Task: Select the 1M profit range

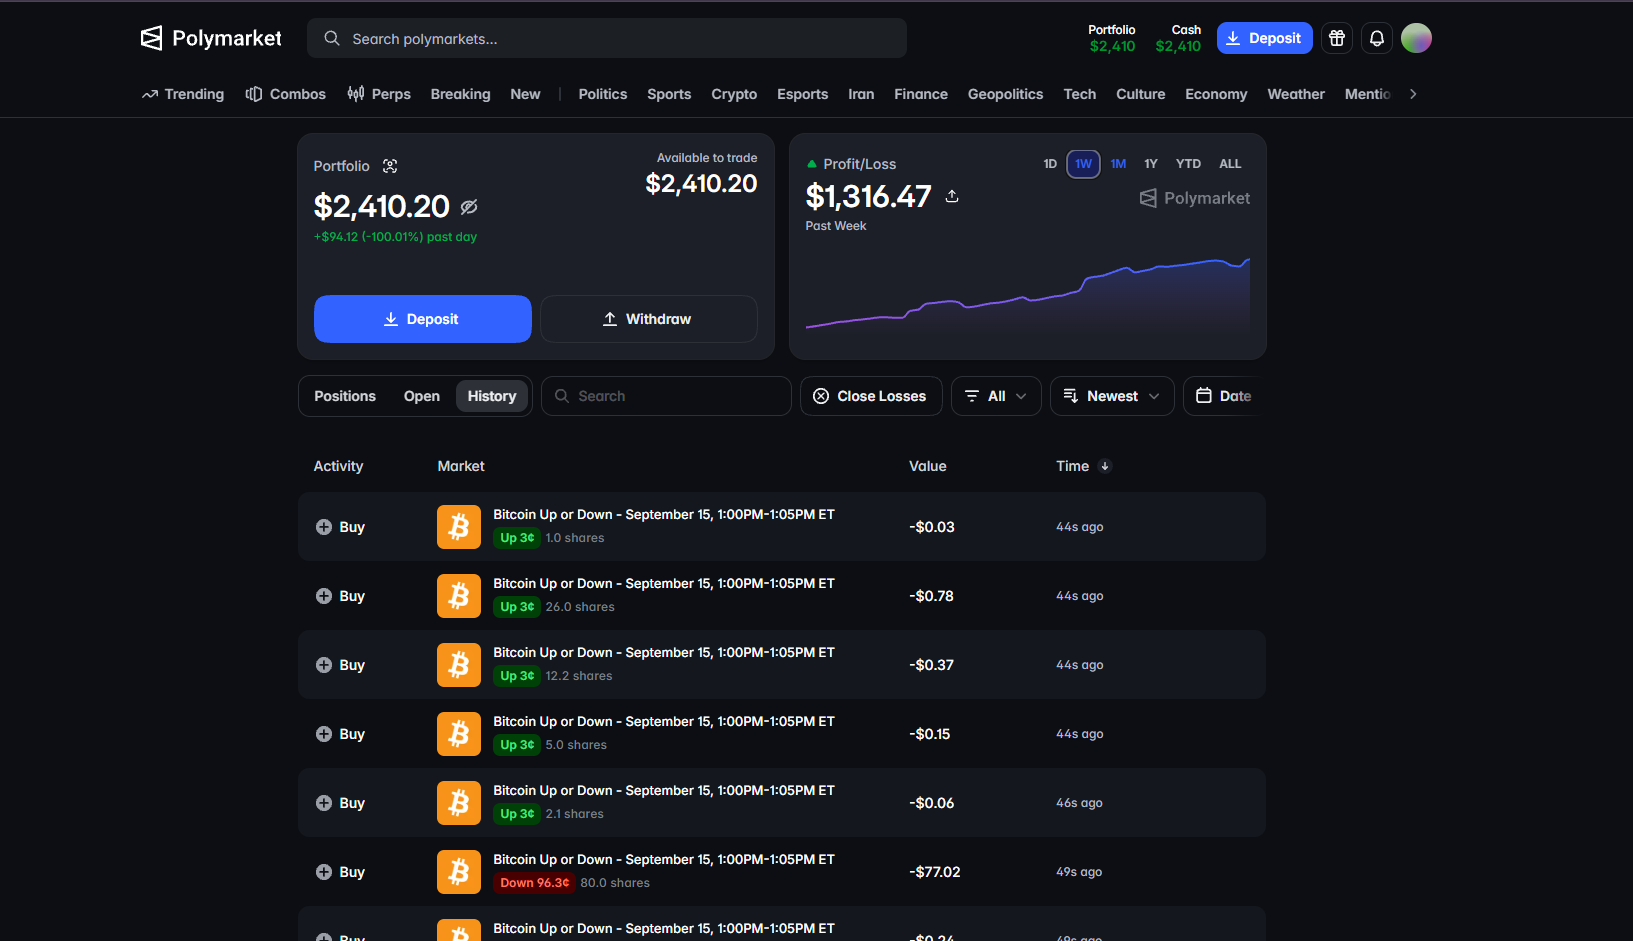Action: click(1118, 164)
